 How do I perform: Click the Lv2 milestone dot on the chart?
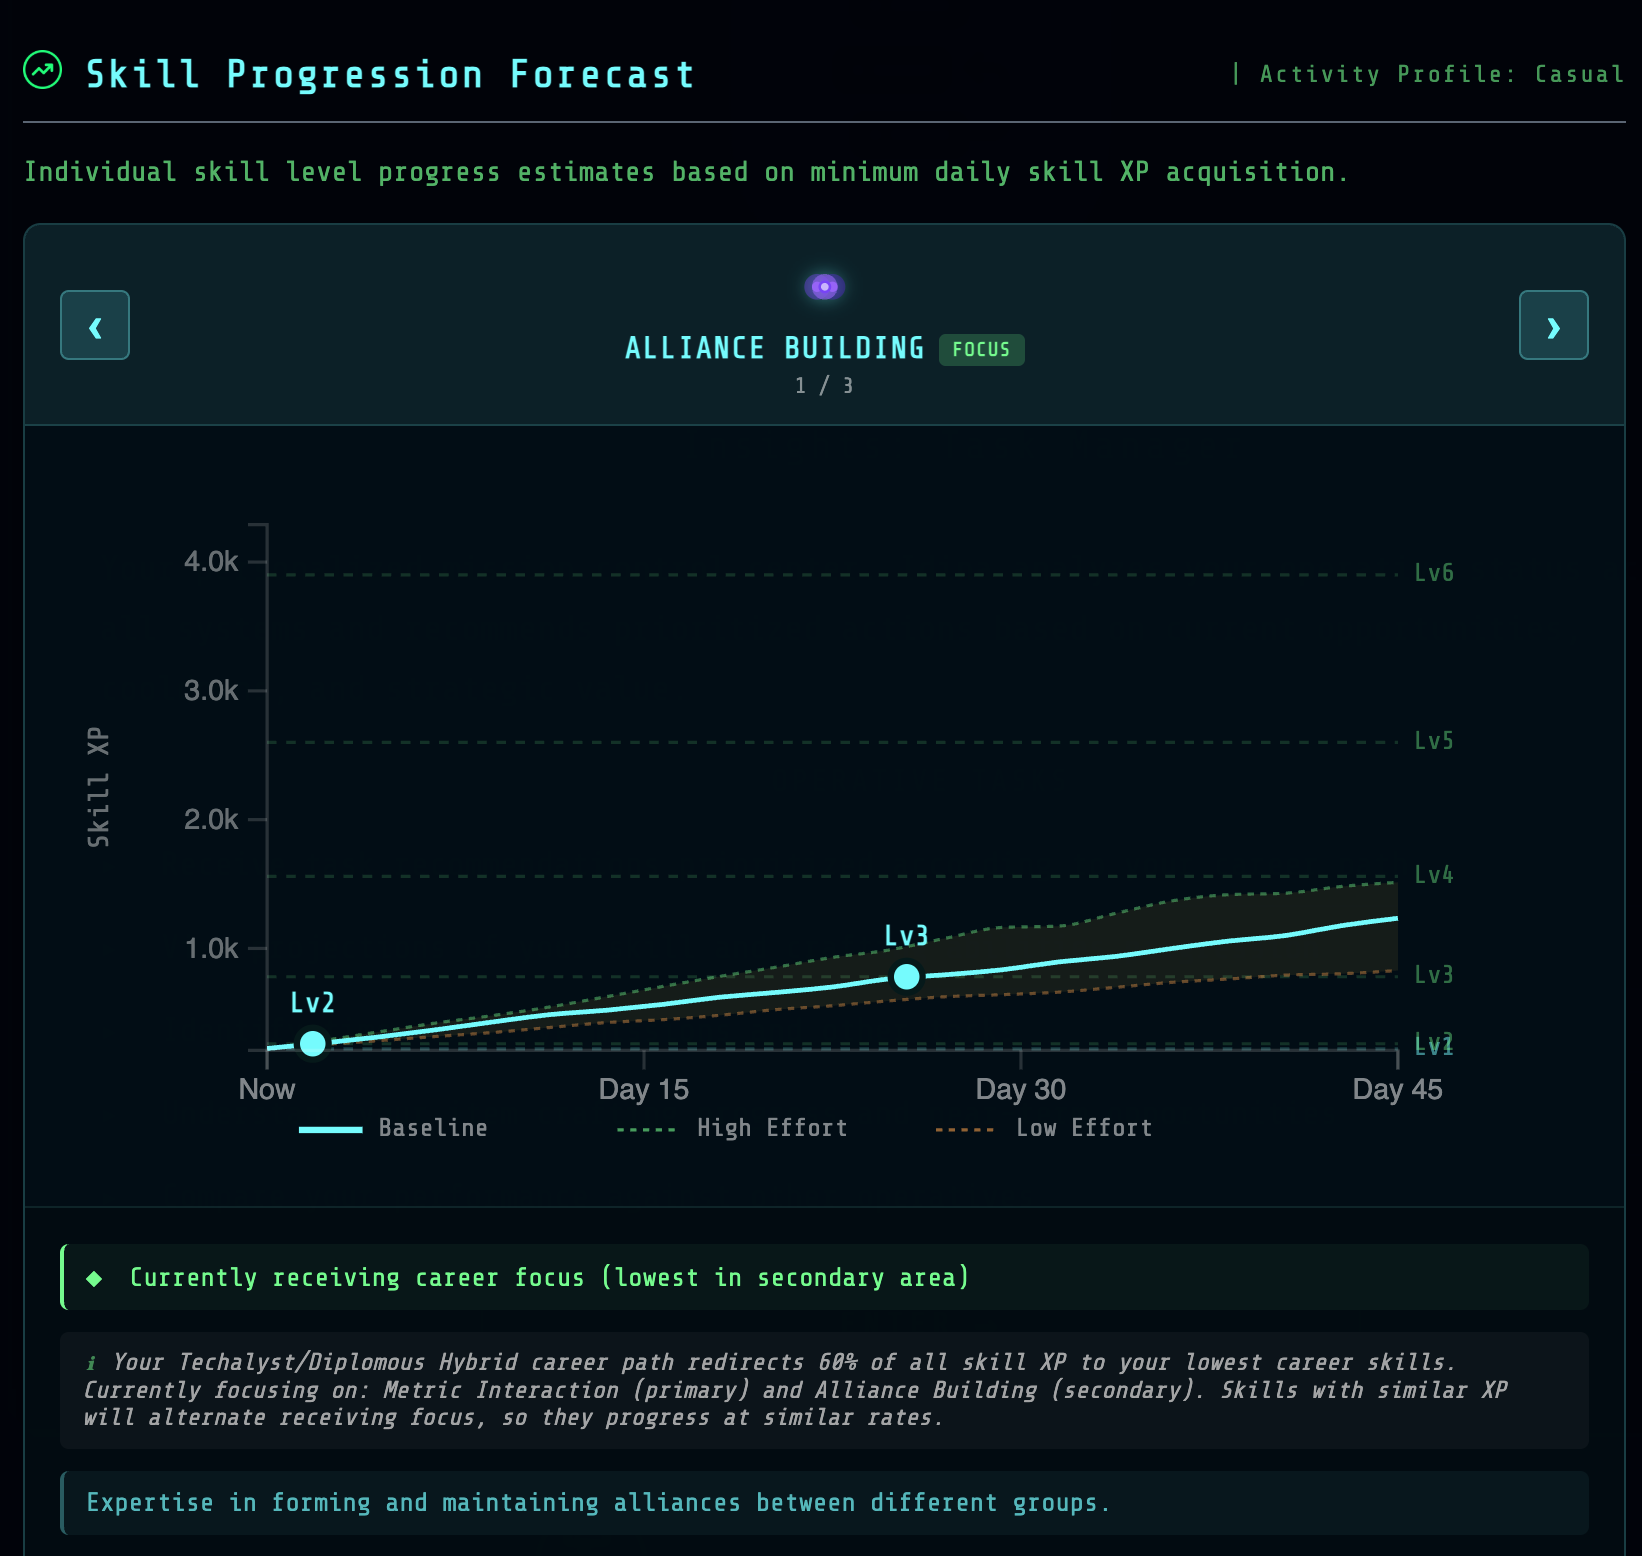(x=313, y=1043)
